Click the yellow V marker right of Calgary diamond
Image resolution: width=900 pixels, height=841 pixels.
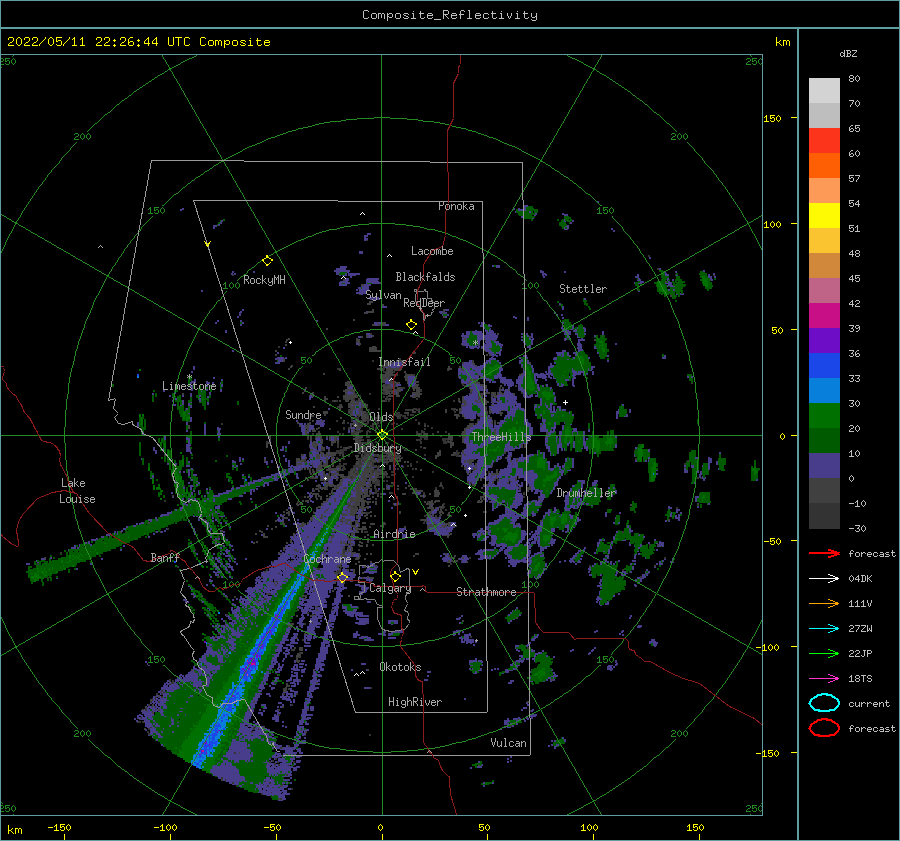pos(416,572)
